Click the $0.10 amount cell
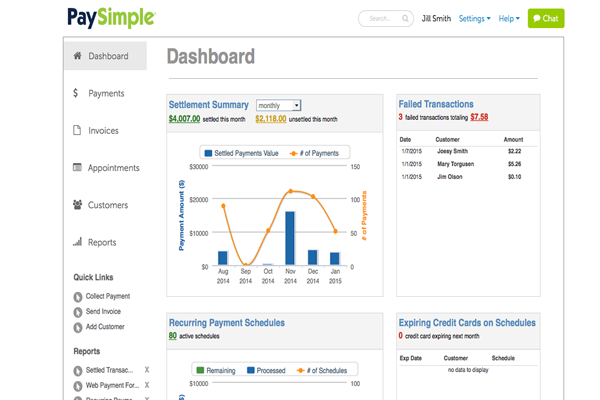 [x=515, y=177]
